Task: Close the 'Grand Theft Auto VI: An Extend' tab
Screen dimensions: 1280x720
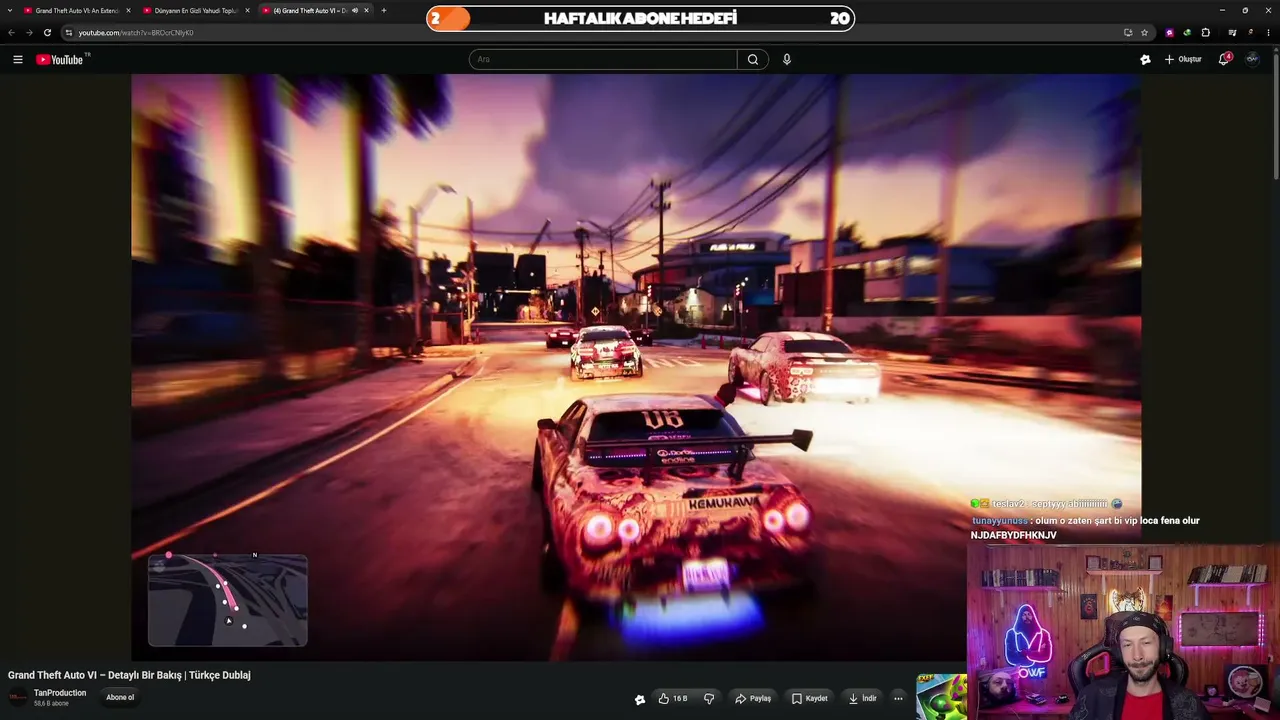Action: (x=128, y=11)
